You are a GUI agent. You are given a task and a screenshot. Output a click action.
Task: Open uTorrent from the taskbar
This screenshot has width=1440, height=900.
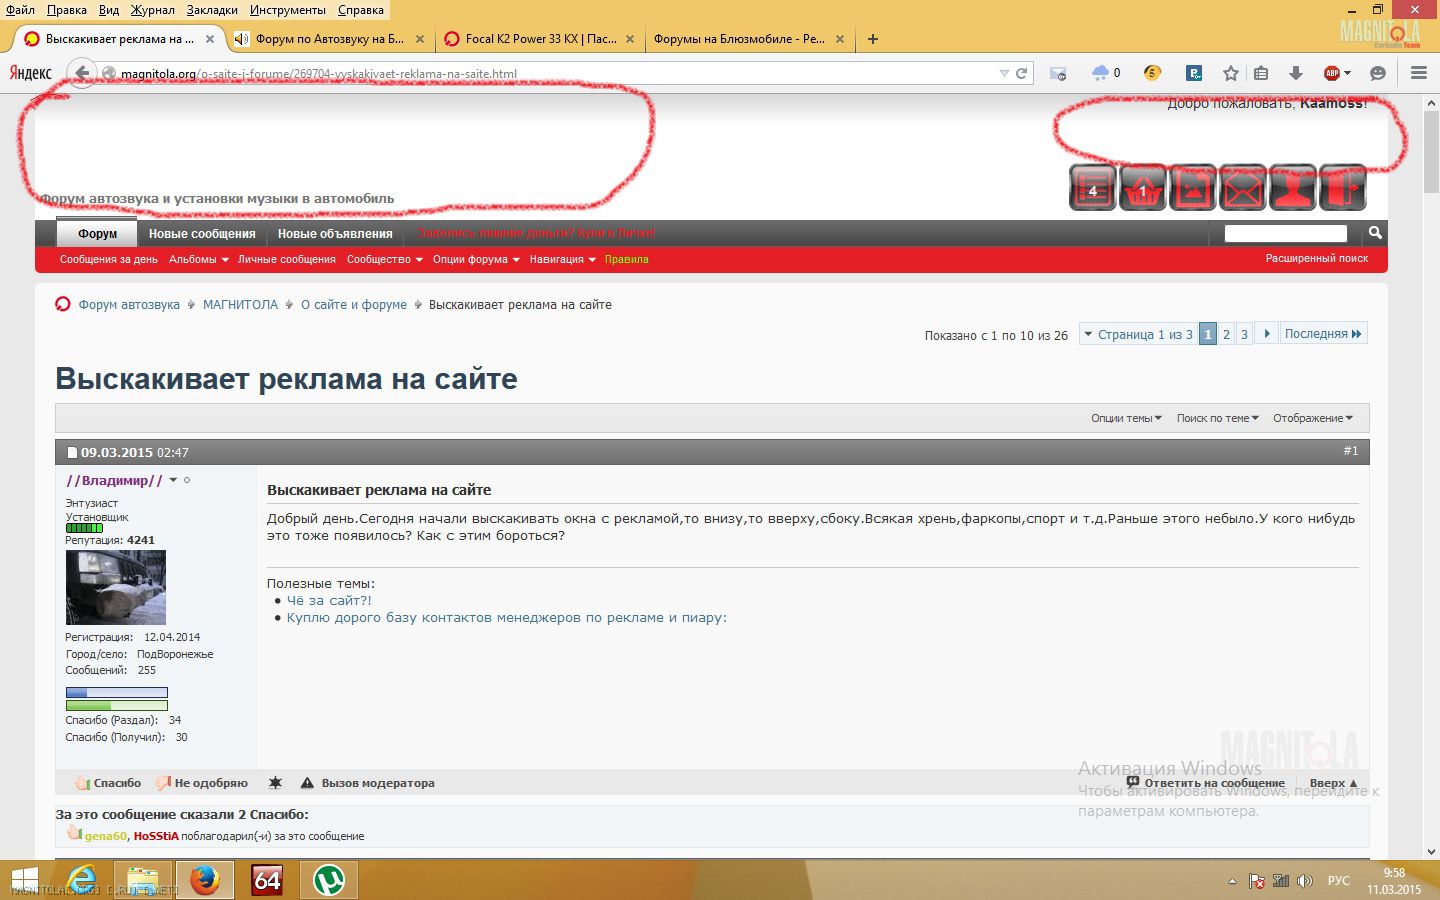coord(329,880)
